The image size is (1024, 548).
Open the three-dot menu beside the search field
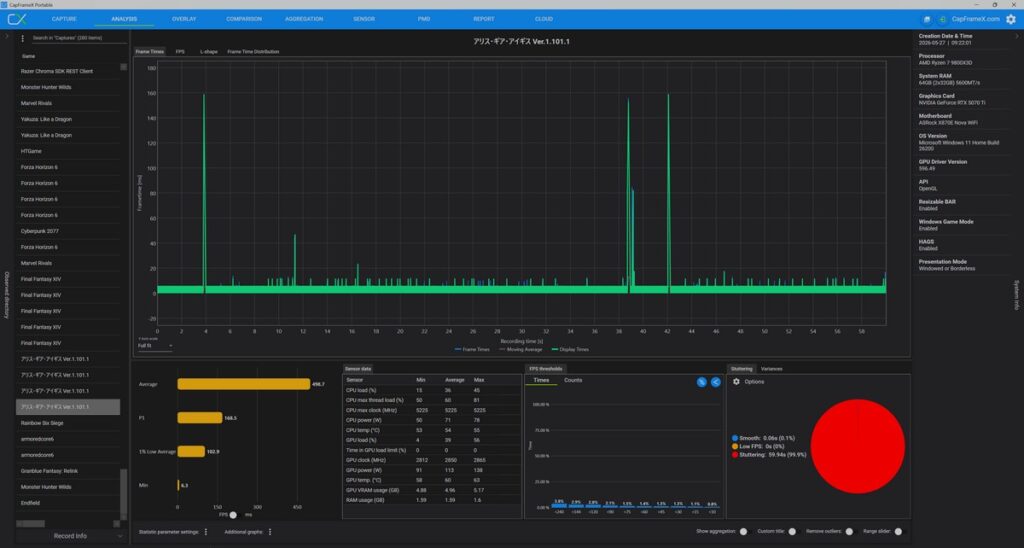click(22, 39)
